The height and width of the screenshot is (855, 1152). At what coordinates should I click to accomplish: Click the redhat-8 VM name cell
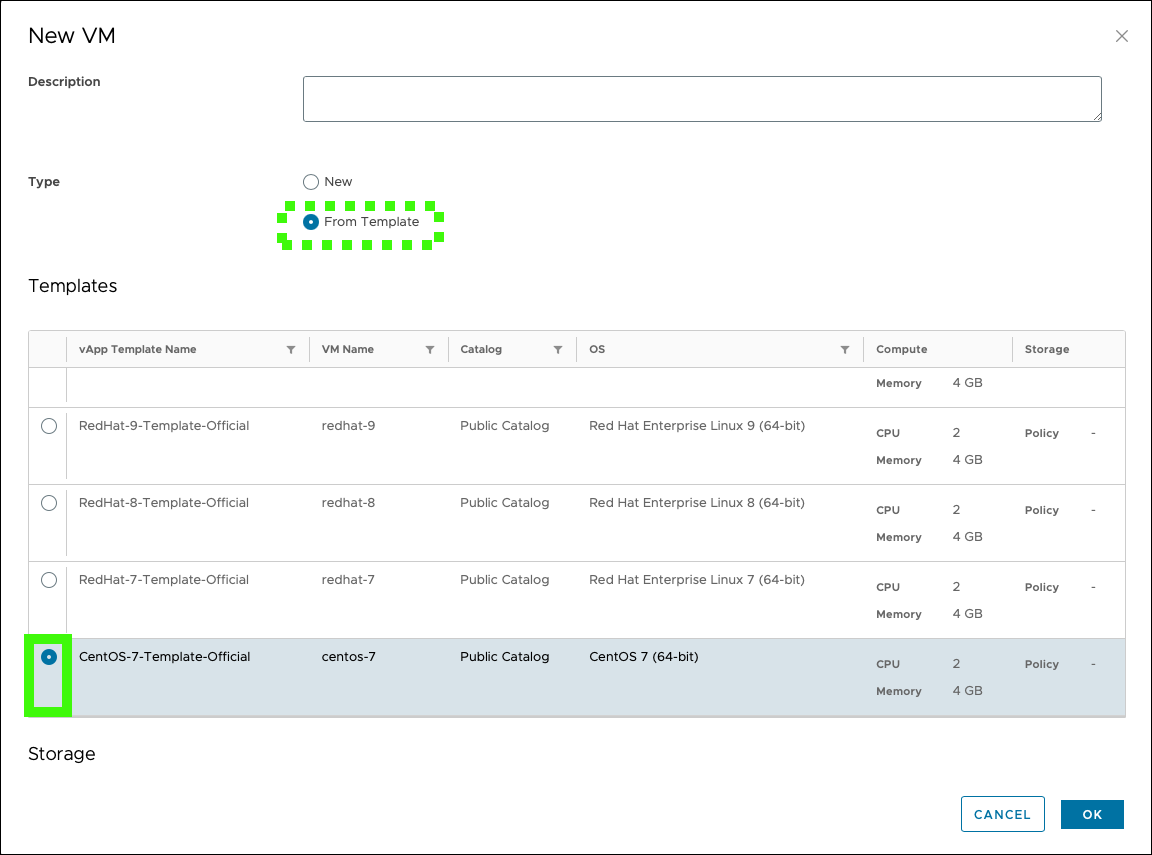click(x=348, y=503)
